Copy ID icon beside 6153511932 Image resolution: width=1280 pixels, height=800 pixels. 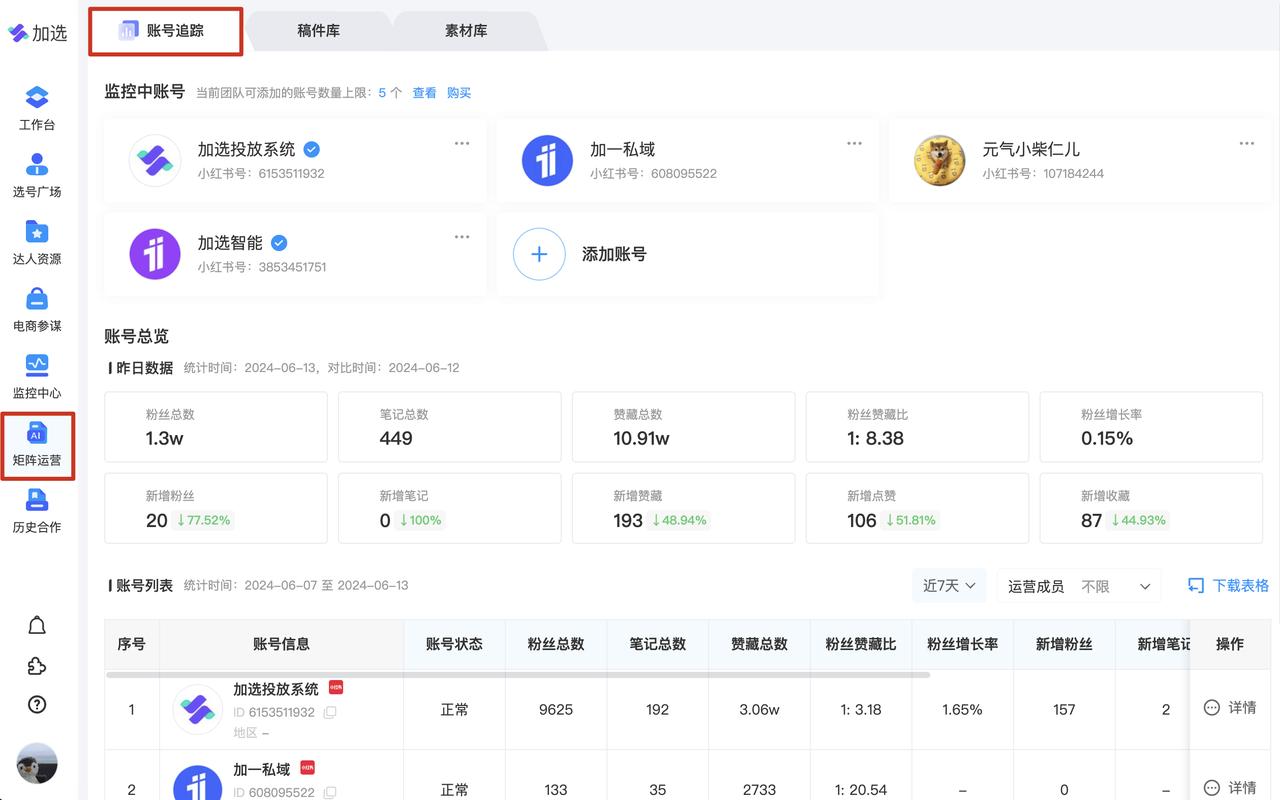(x=330, y=713)
